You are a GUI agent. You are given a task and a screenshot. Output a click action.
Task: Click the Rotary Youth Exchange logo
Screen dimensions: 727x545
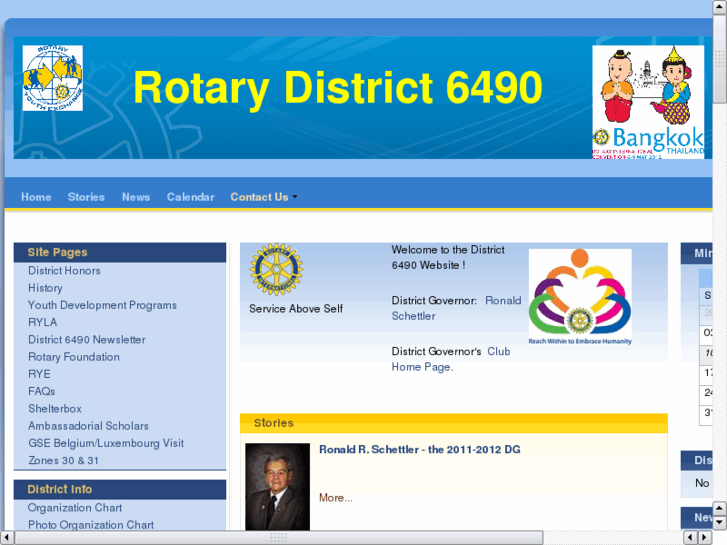tap(52, 78)
